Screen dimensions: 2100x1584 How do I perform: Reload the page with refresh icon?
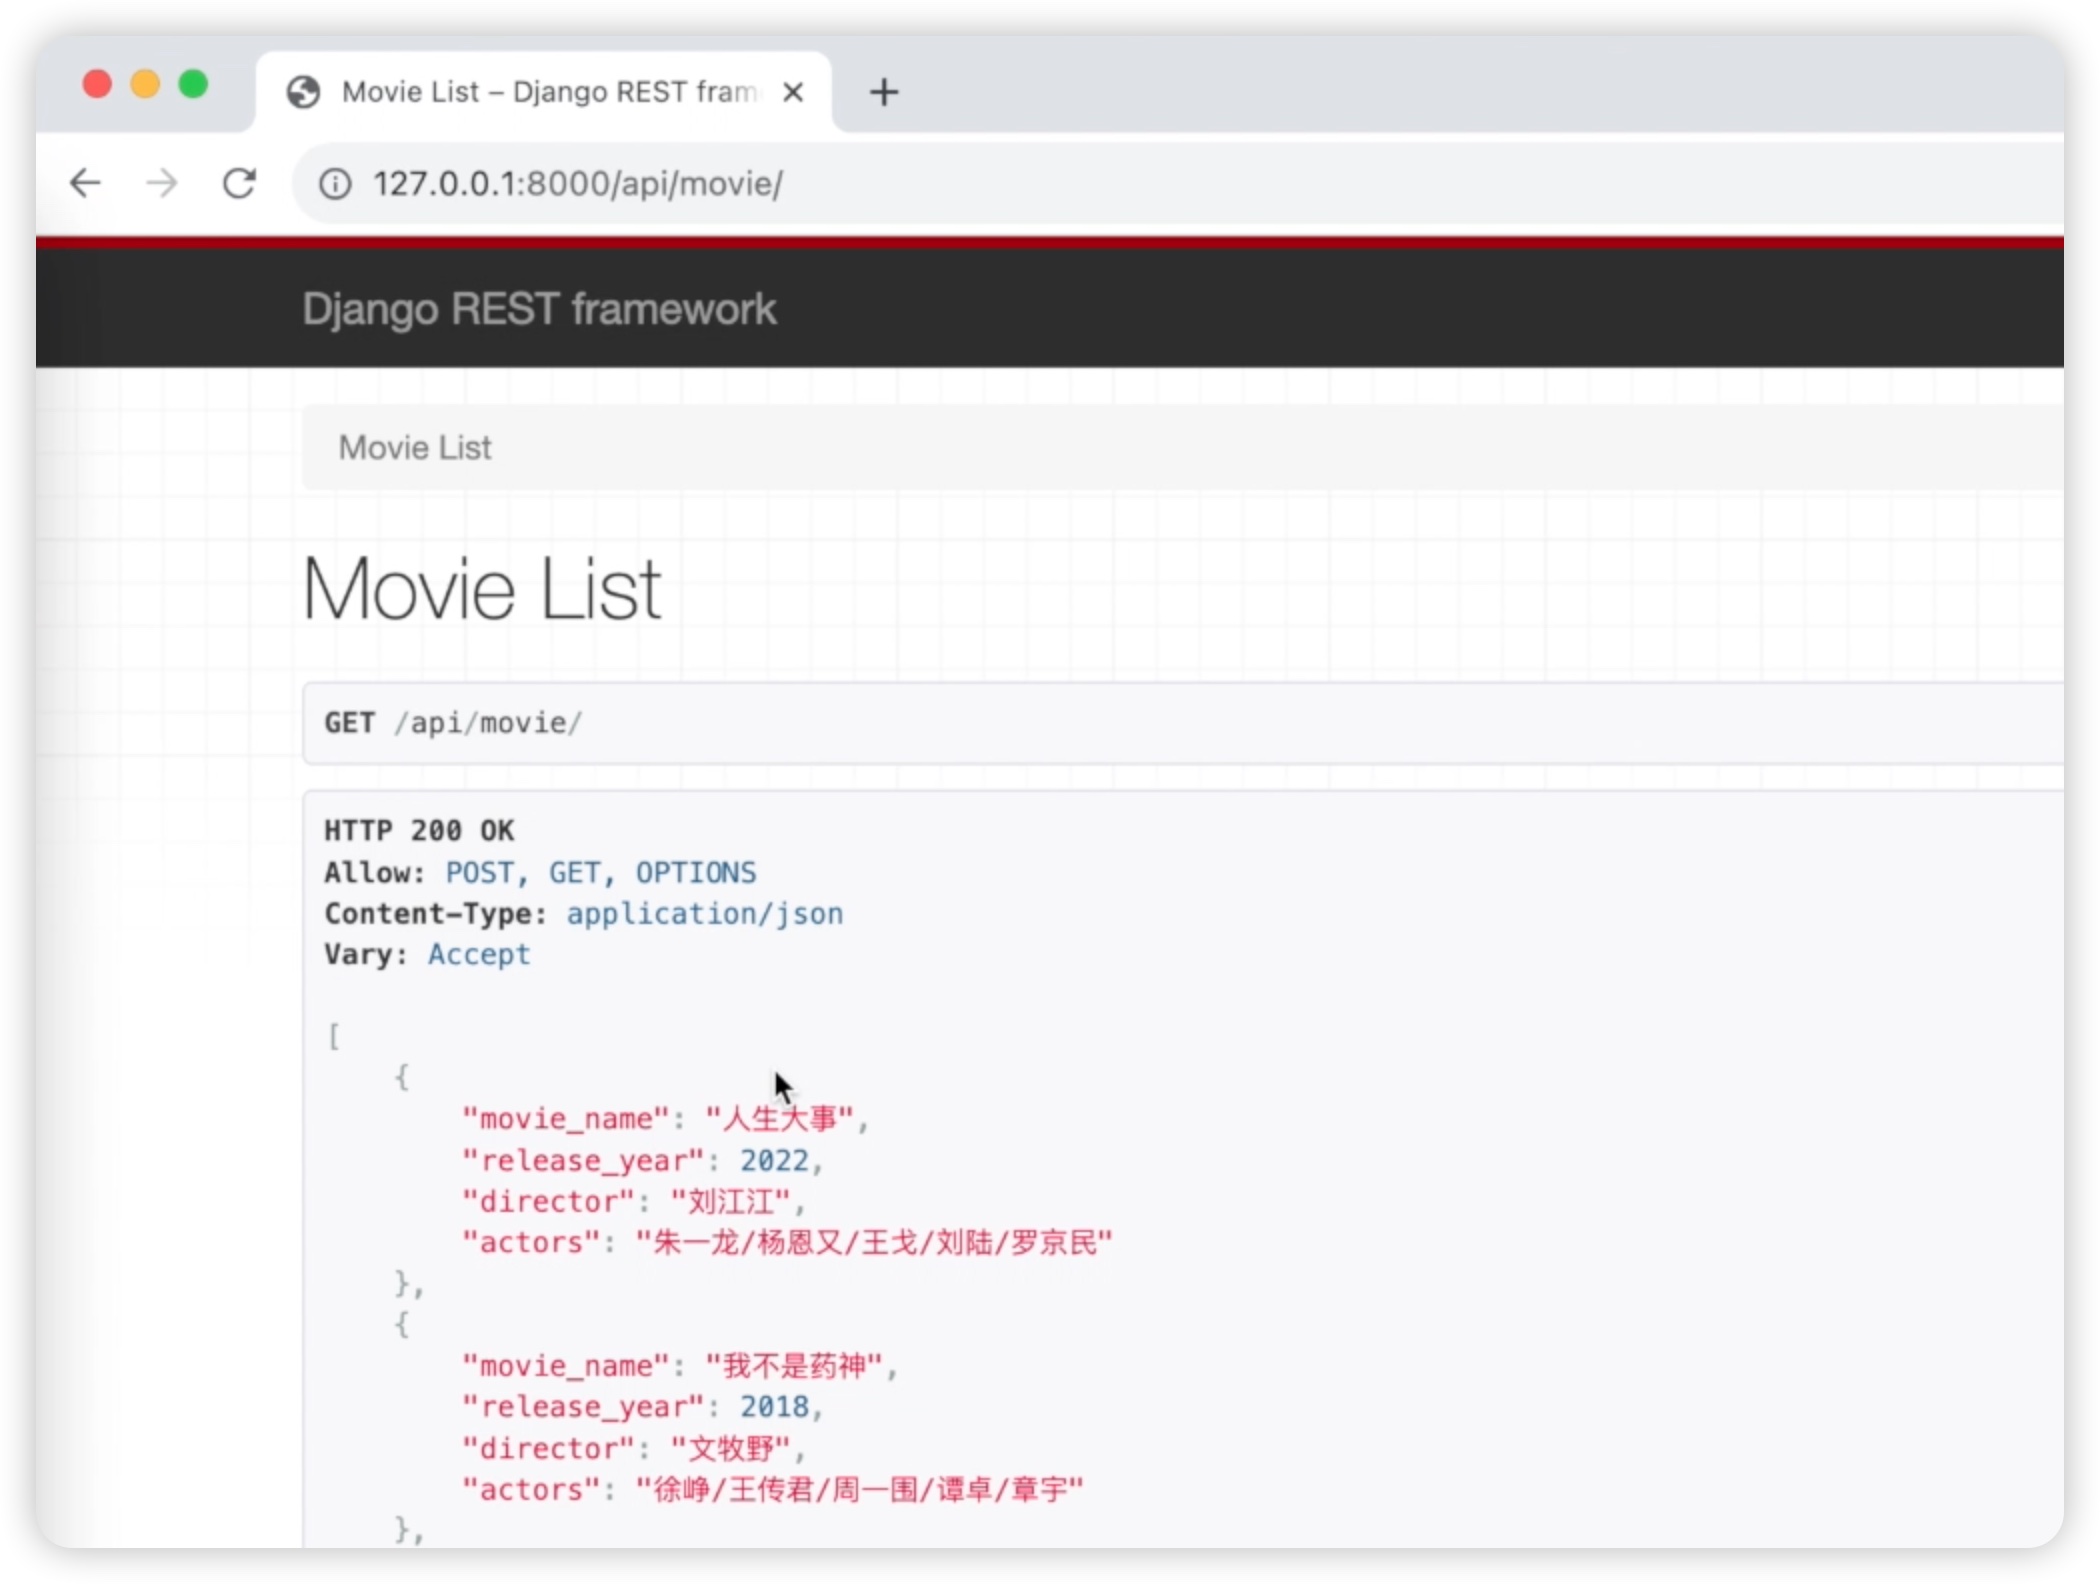click(239, 183)
